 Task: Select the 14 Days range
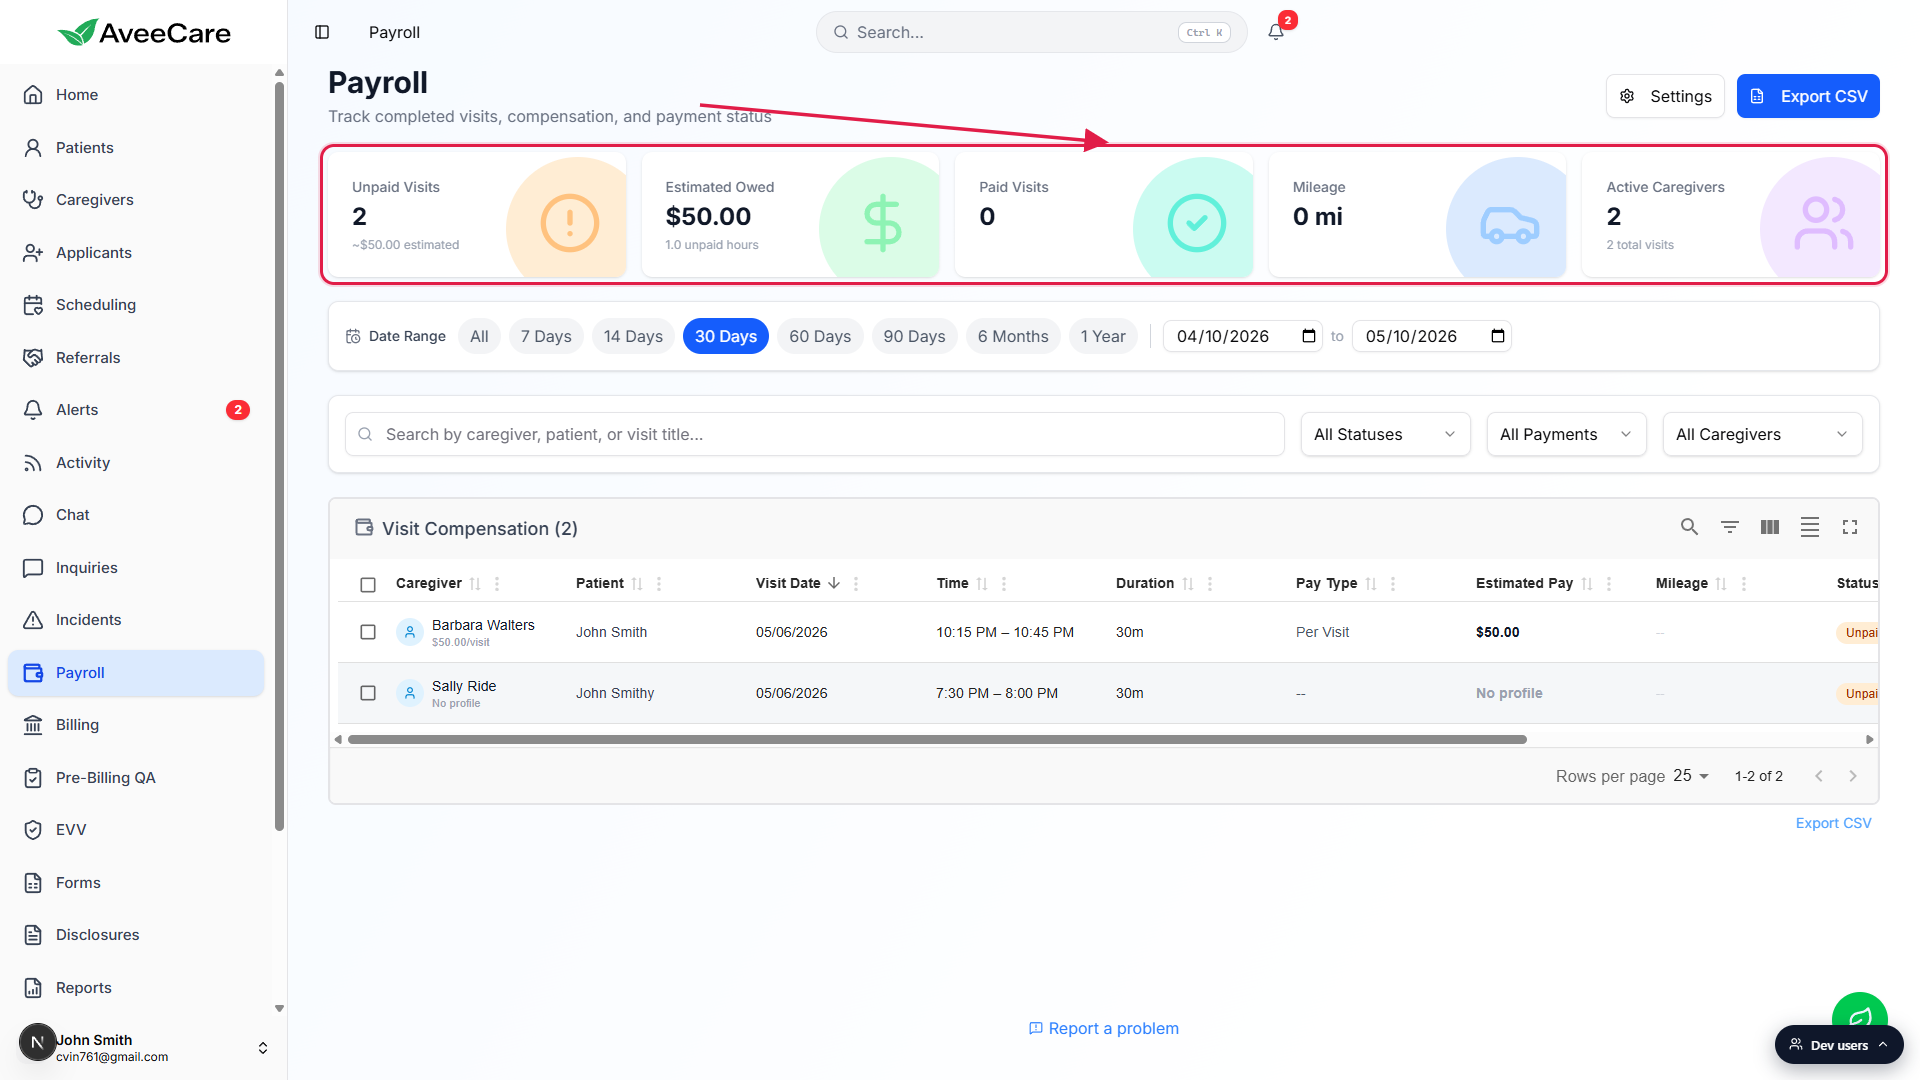pyautogui.click(x=633, y=336)
